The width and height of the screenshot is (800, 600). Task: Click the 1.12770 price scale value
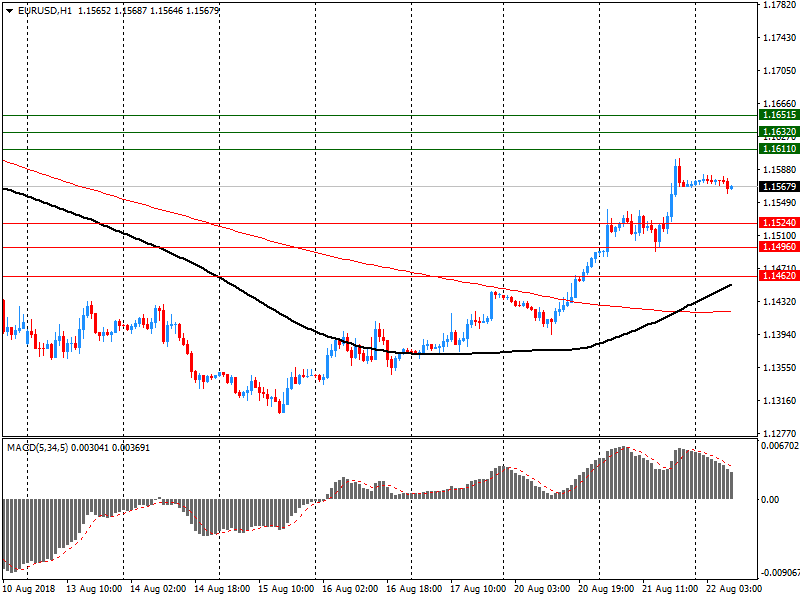[780, 434]
